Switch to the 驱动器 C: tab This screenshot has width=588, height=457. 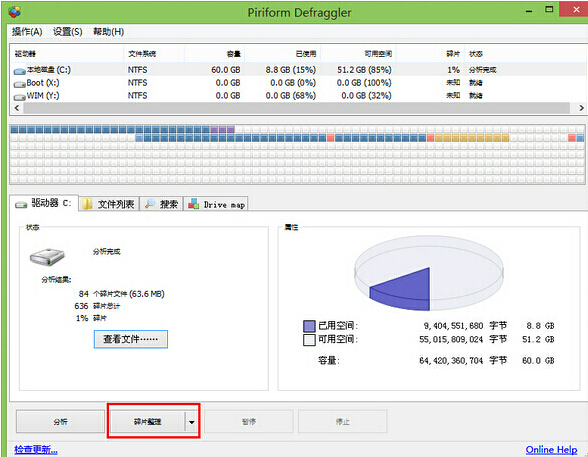pos(44,203)
